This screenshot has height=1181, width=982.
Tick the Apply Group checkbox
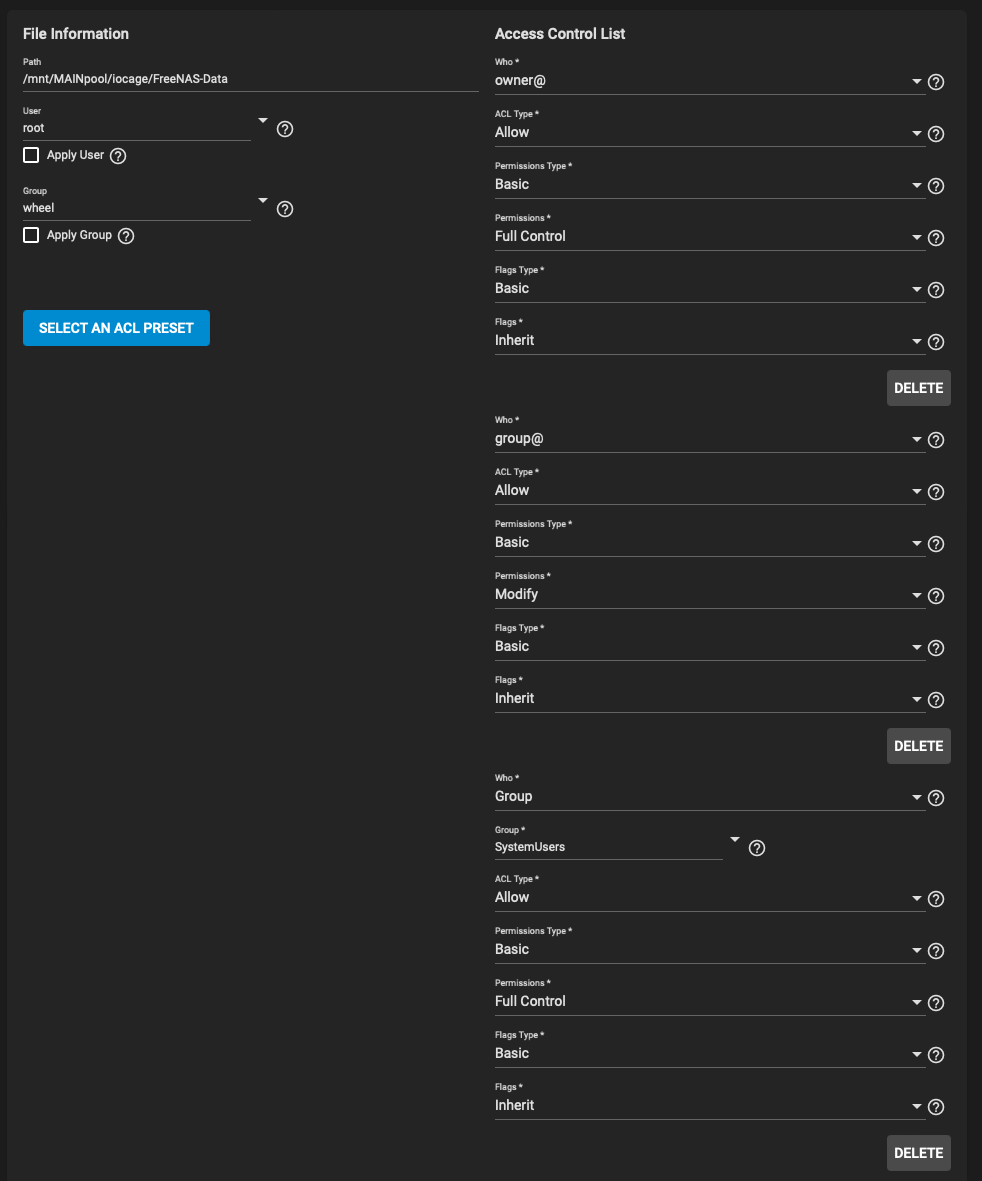31,235
